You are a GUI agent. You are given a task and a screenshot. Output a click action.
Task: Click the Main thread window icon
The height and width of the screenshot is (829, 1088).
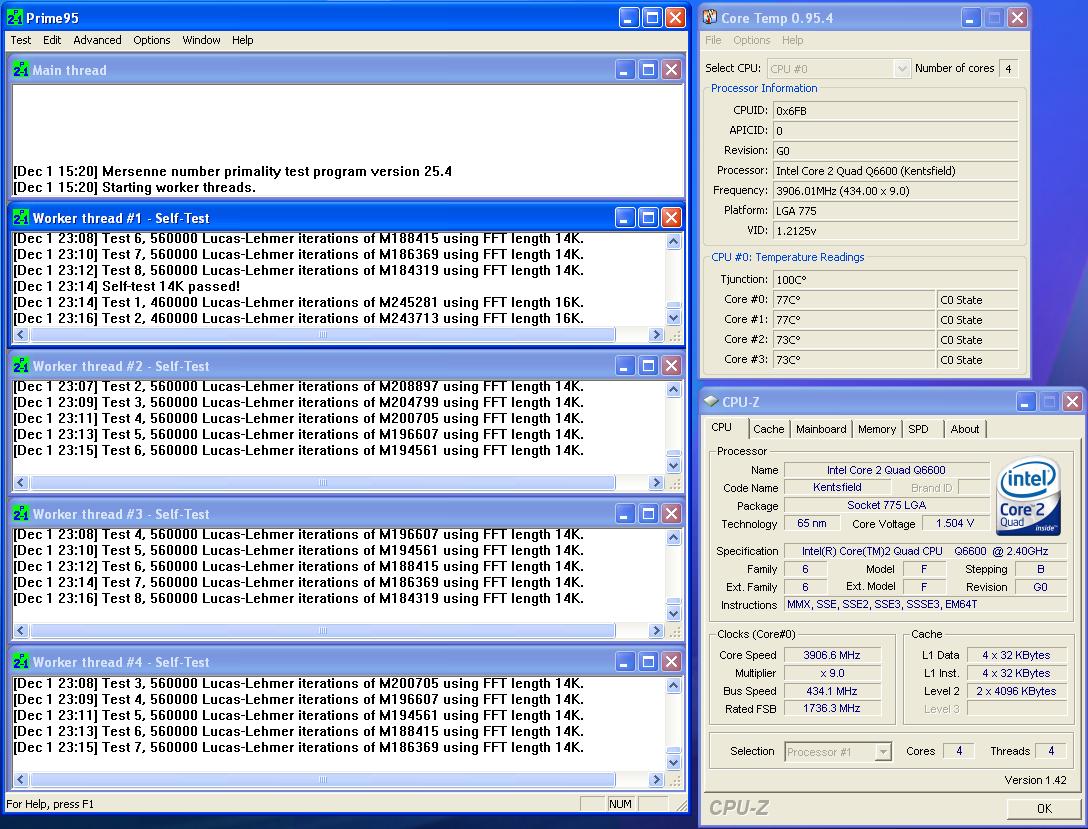[x=21, y=69]
